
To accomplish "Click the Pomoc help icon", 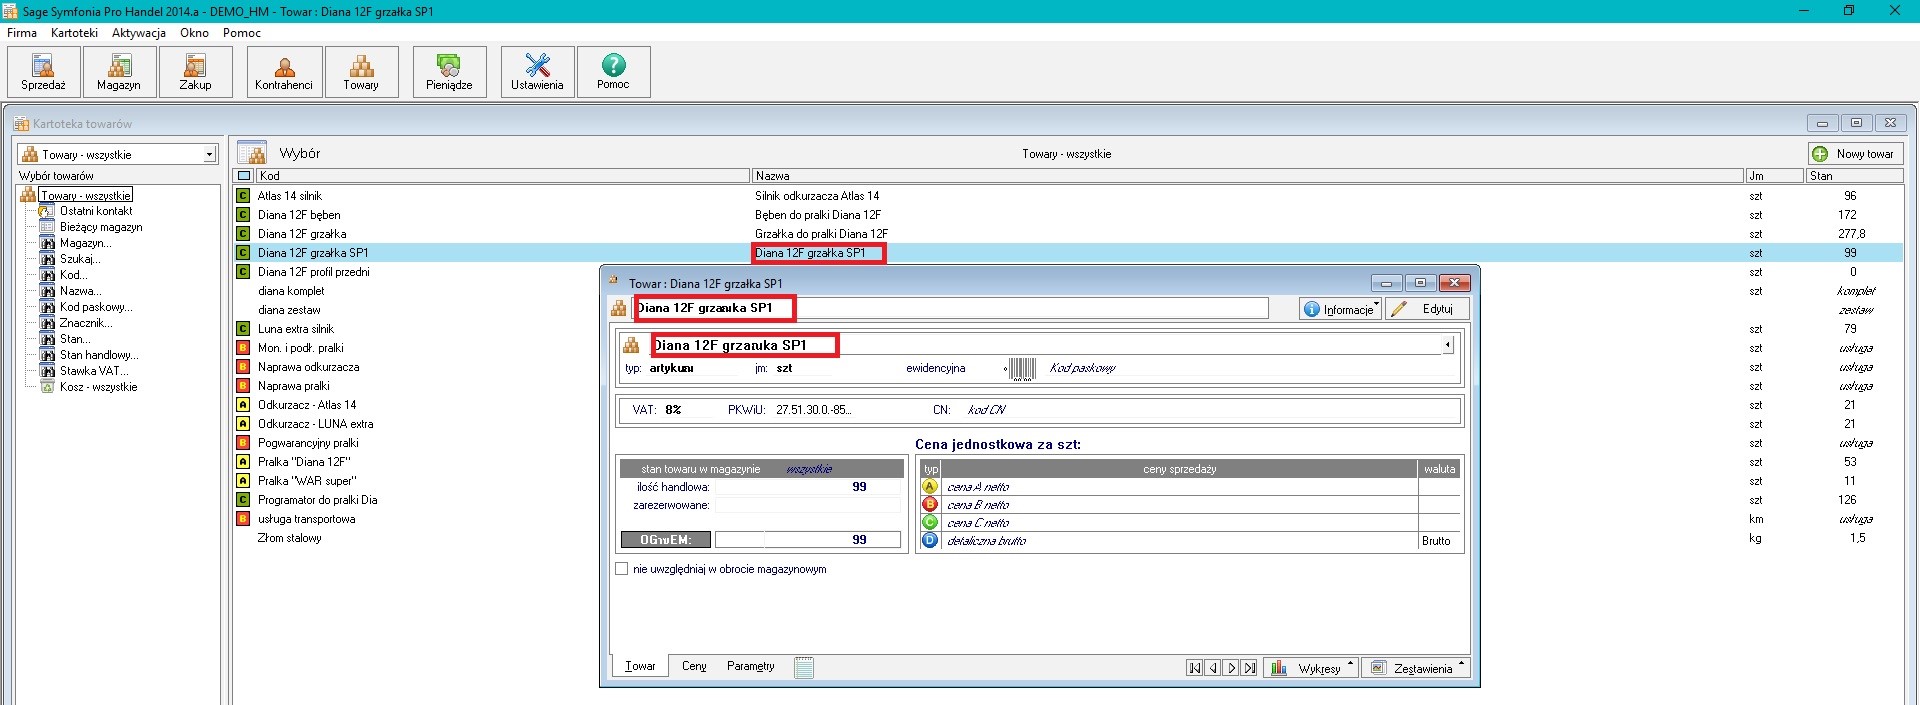I will [613, 72].
